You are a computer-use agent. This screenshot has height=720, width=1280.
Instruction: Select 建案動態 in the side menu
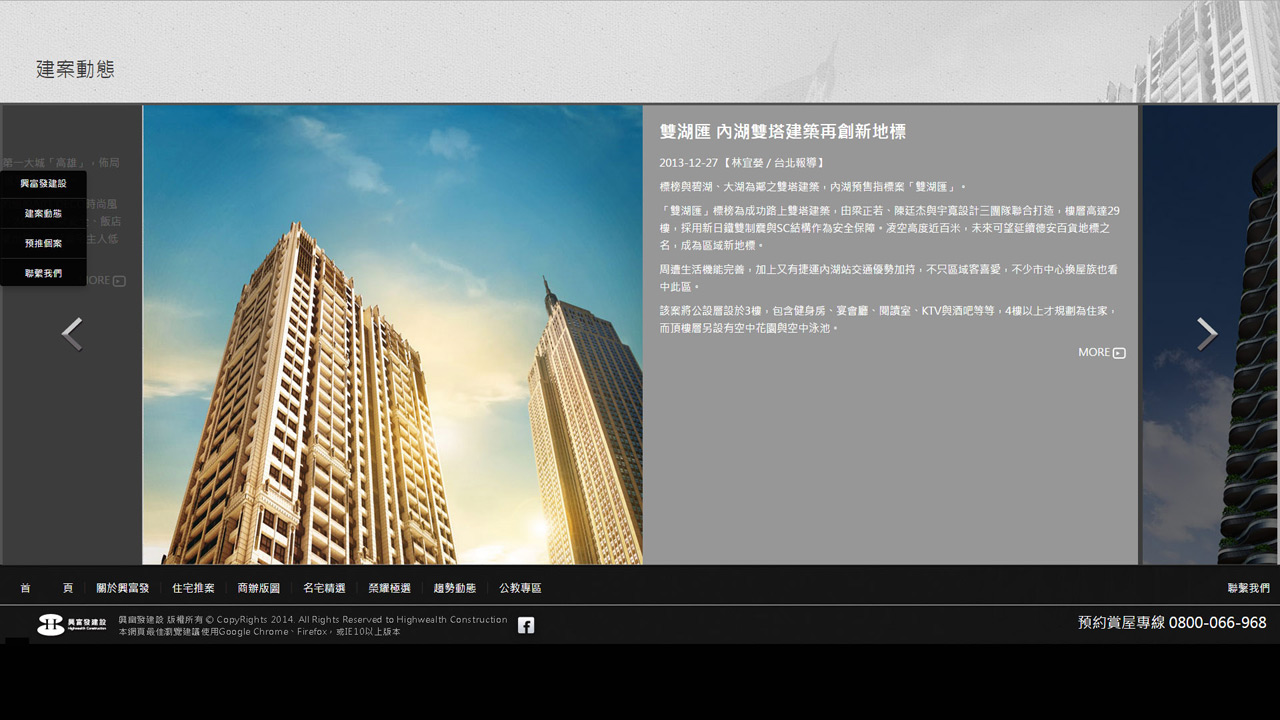coord(43,213)
